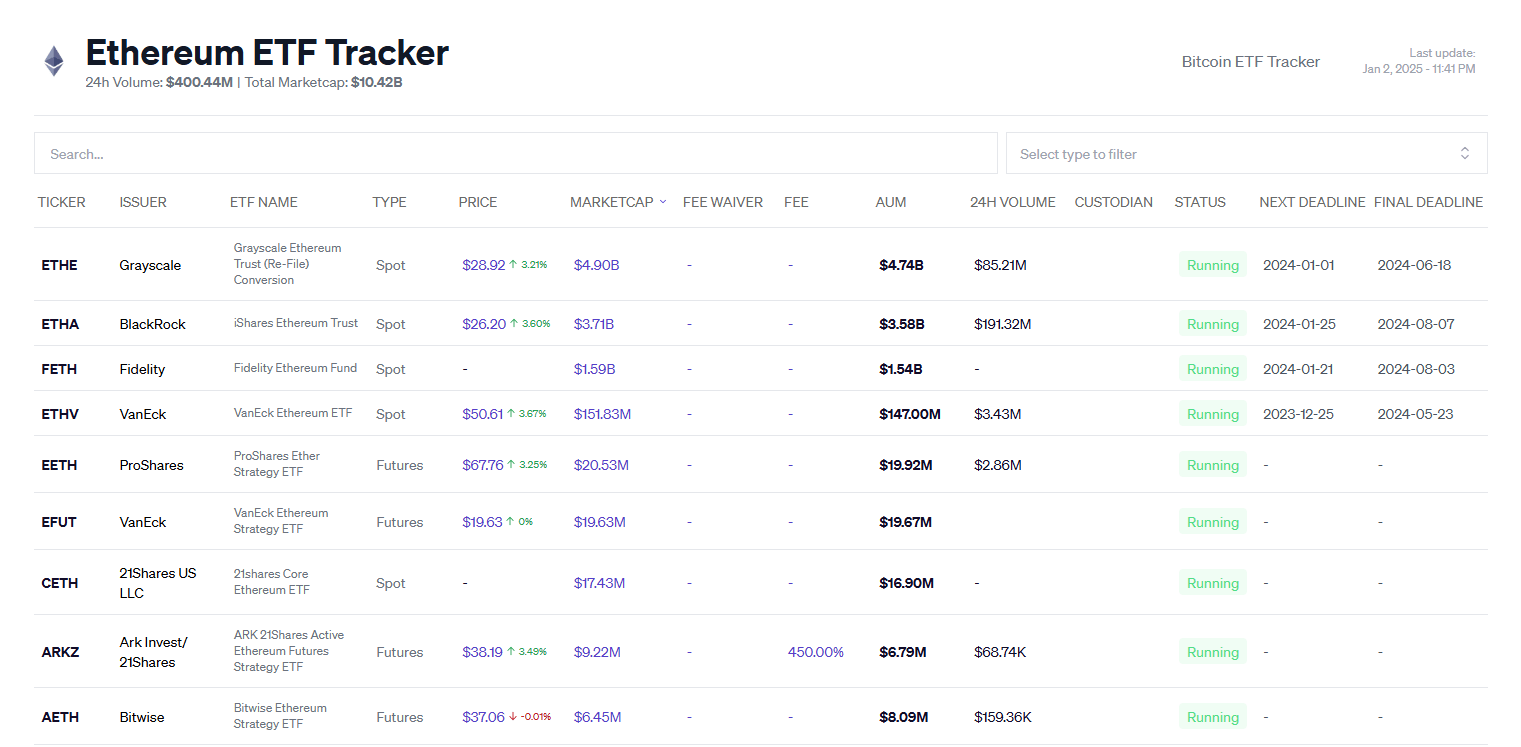Click the ProShares issuer cell
This screenshot has height=747, width=1521.
pos(151,465)
